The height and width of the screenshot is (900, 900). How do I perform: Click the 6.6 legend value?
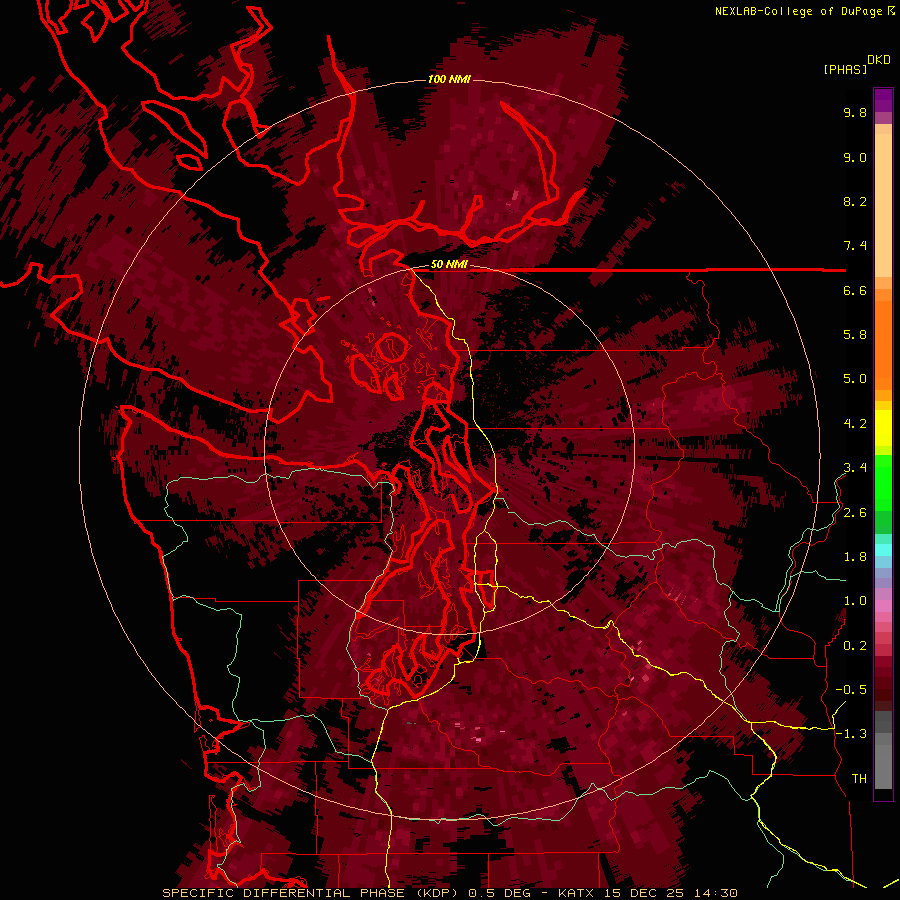coord(855,290)
